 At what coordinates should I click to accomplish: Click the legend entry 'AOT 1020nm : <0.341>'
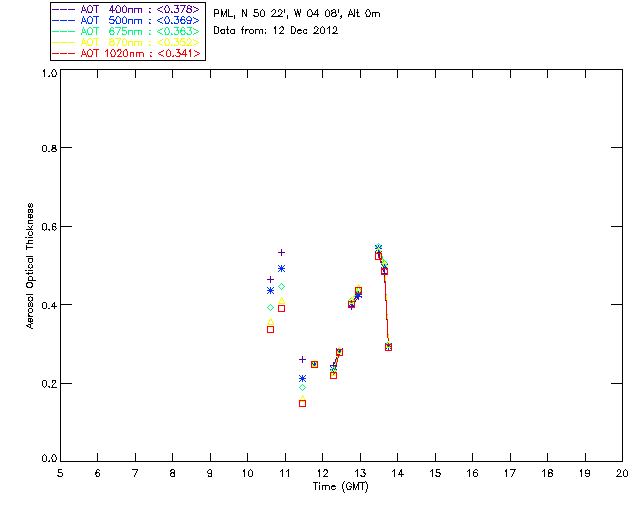126,53
